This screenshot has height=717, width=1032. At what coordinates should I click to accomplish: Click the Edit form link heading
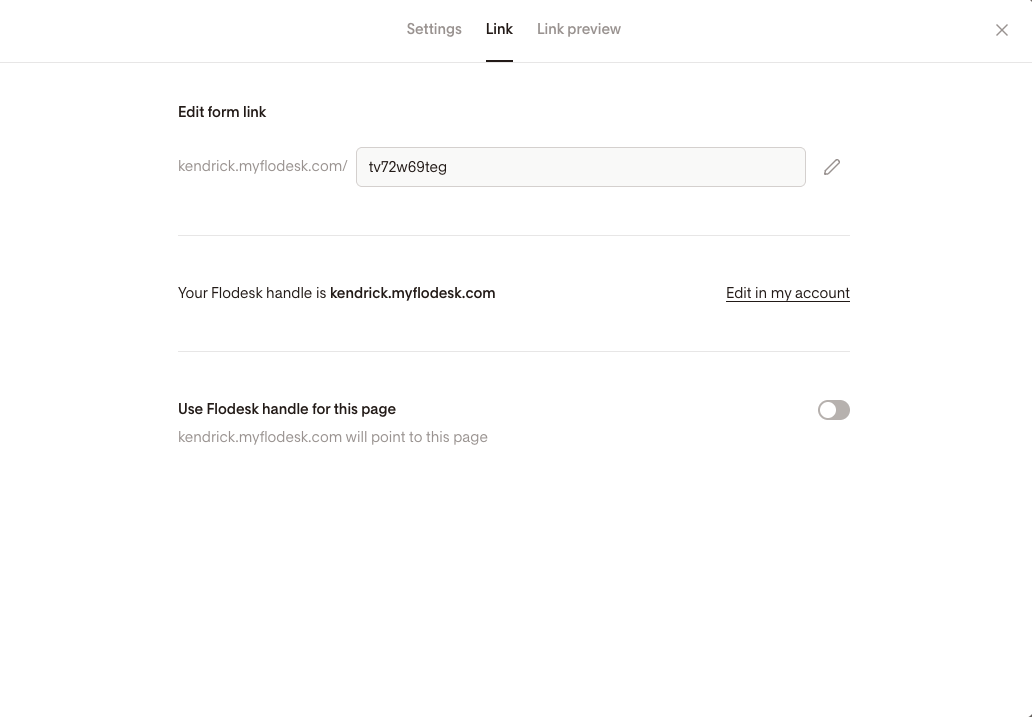pyautogui.click(x=222, y=112)
